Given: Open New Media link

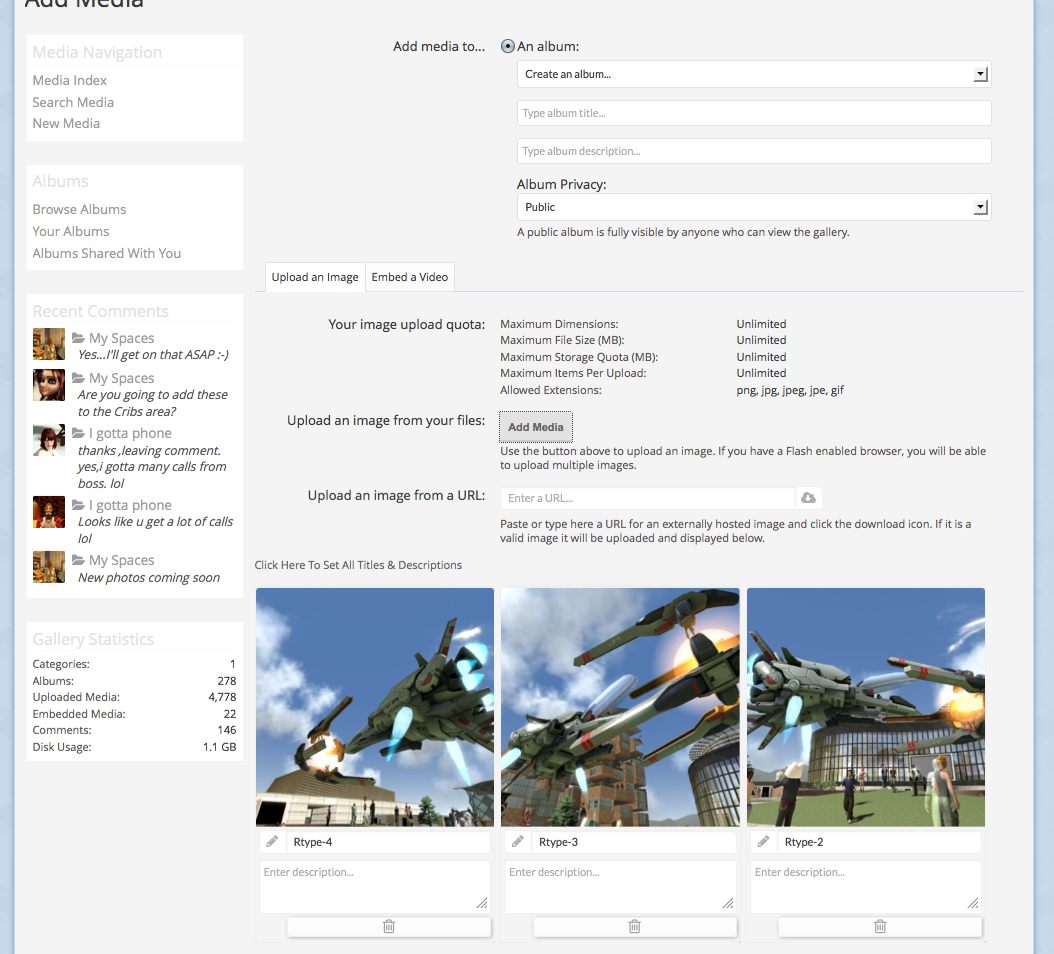Looking at the screenshot, I should pyautogui.click(x=66, y=124).
